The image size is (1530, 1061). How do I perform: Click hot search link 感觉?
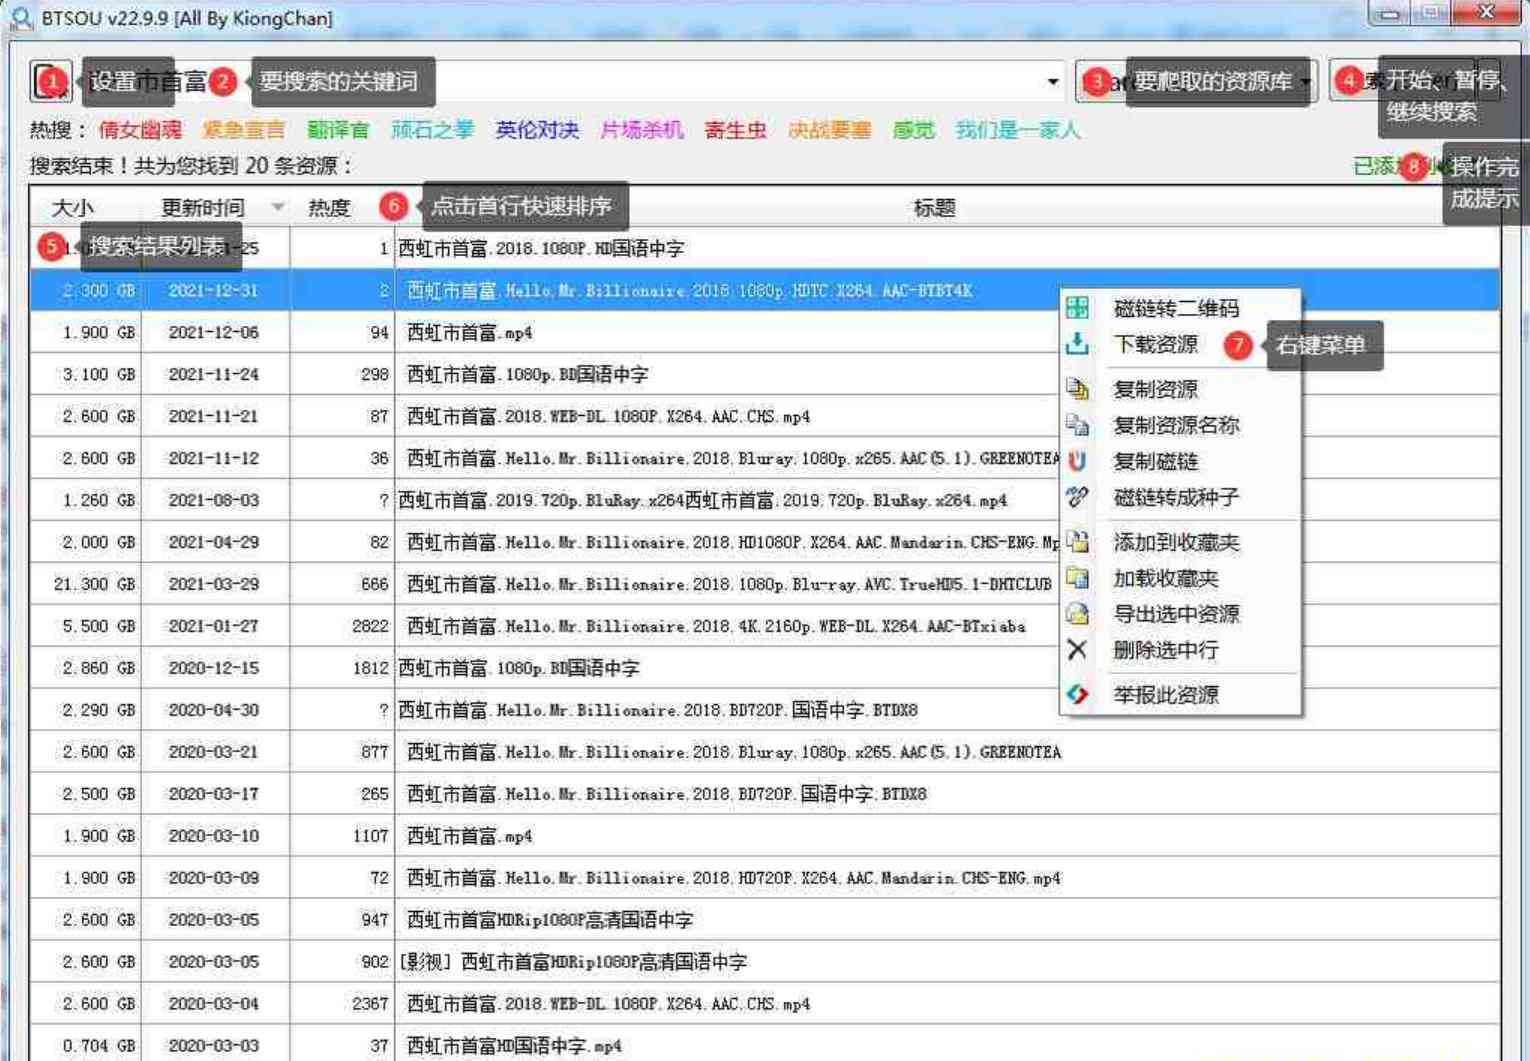pyautogui.click(x=913, y=130)
